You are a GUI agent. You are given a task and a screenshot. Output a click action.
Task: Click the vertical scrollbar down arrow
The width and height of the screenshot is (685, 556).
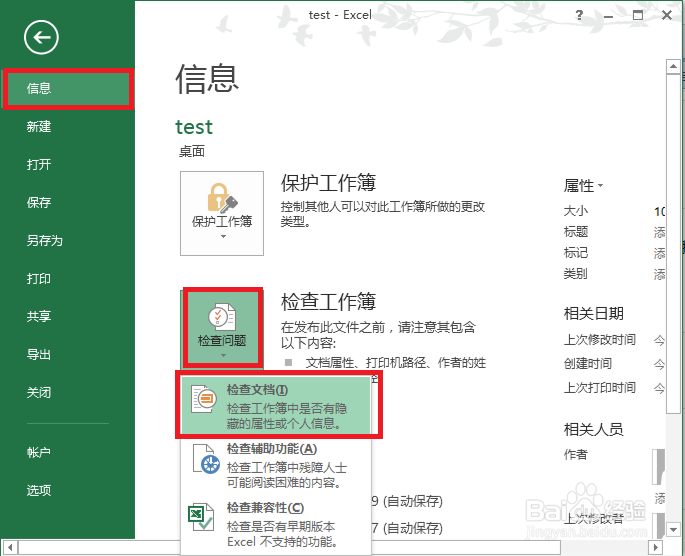point(673,530)
